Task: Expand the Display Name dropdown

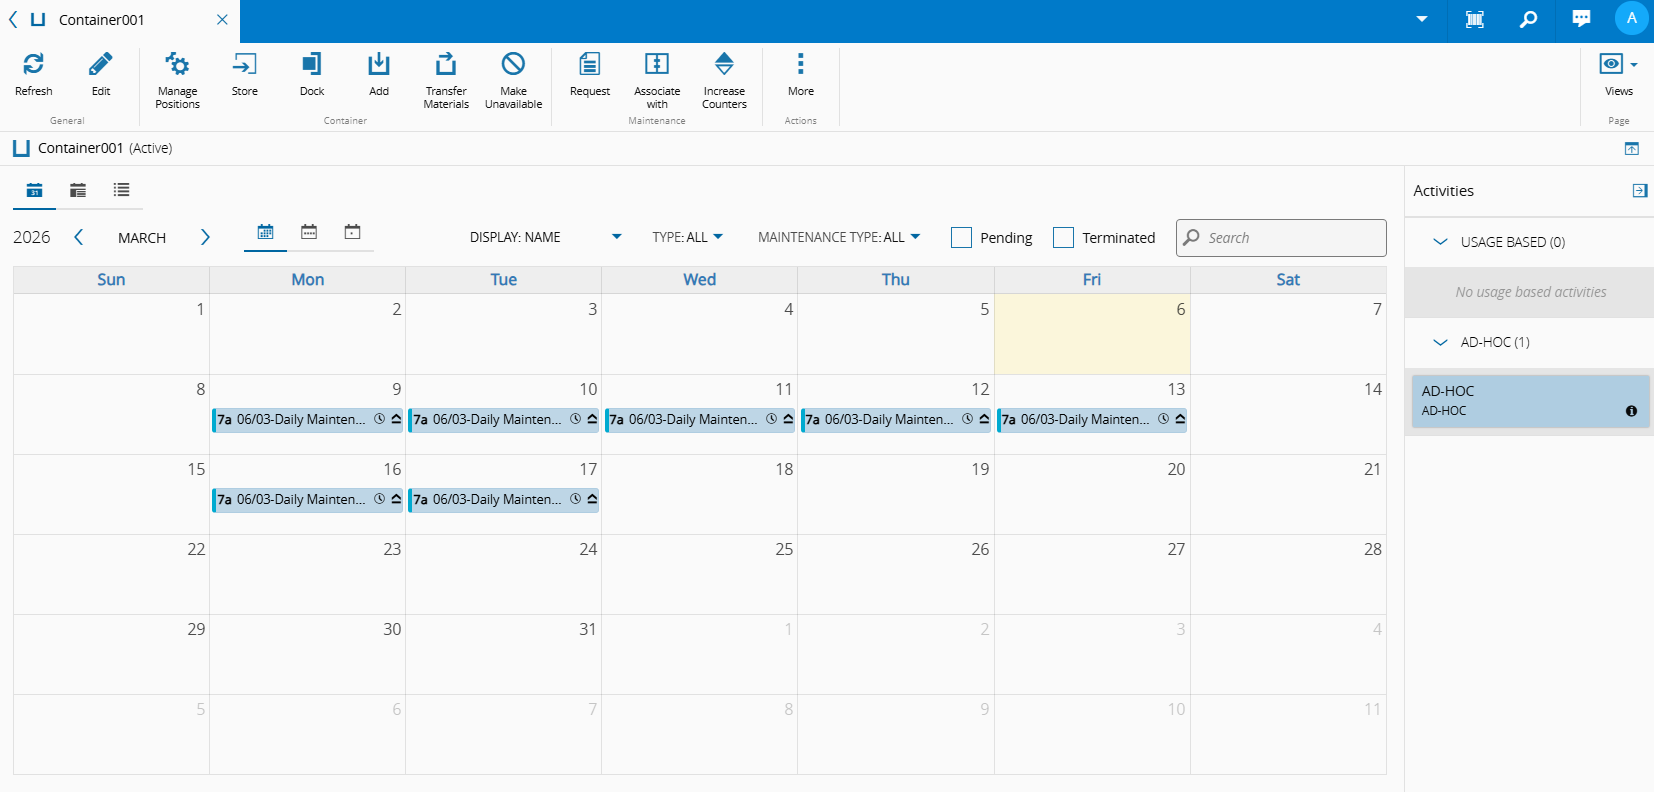Action: pyautogui.click(x=545, y=238)
